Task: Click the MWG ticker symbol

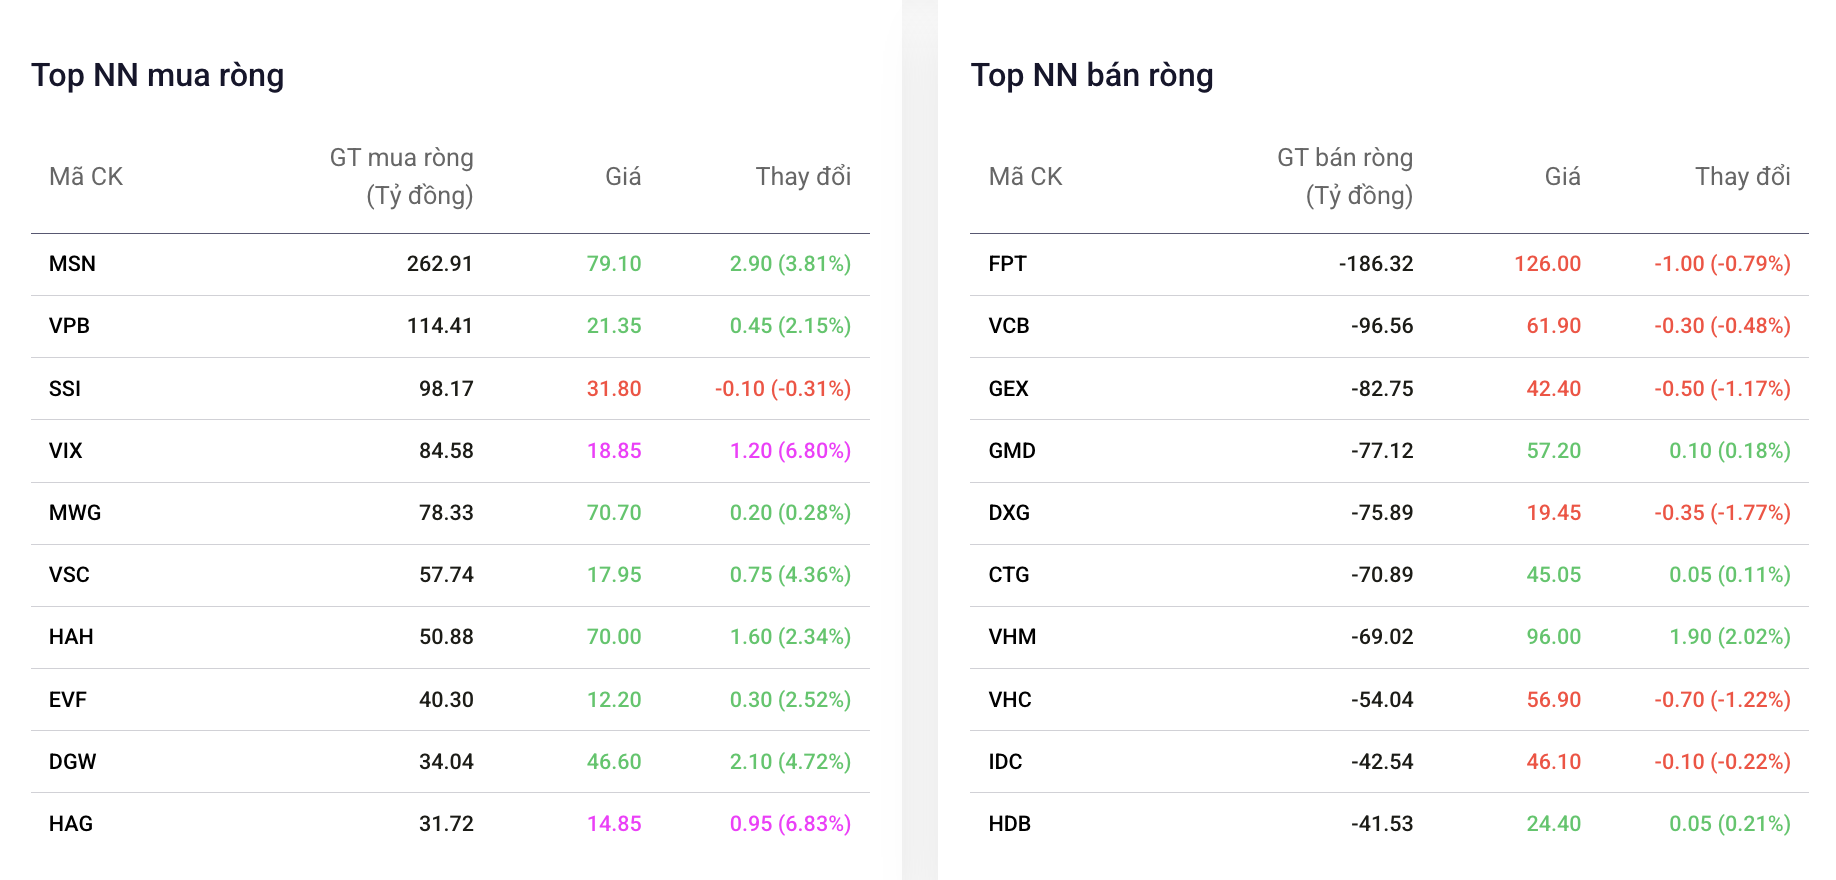Action: click(x=75, y=513)
